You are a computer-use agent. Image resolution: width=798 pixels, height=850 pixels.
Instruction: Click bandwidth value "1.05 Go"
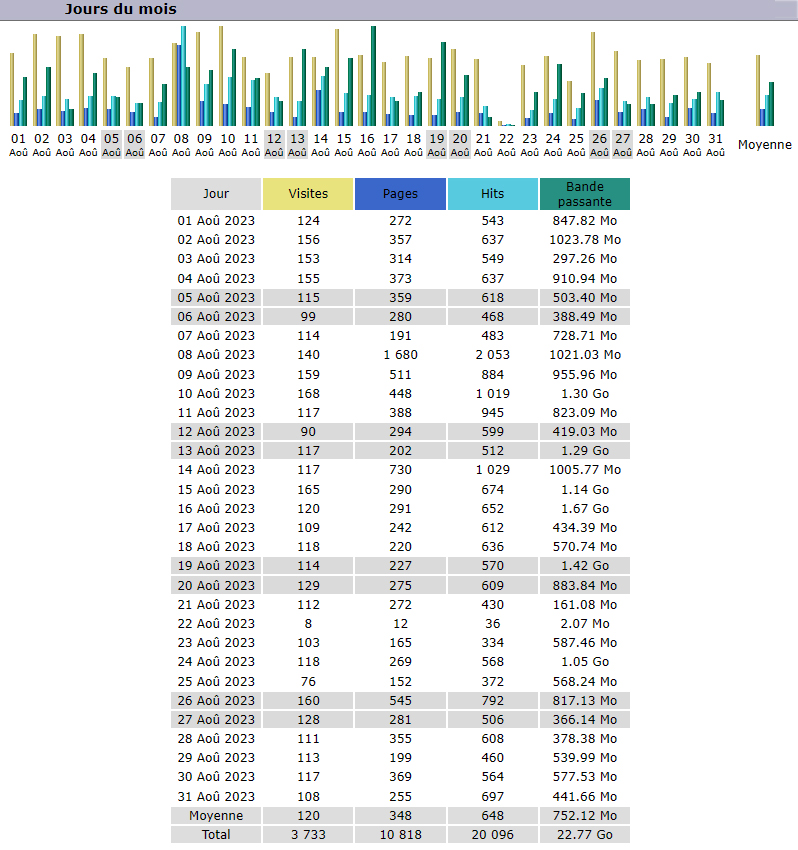[585, 661]
